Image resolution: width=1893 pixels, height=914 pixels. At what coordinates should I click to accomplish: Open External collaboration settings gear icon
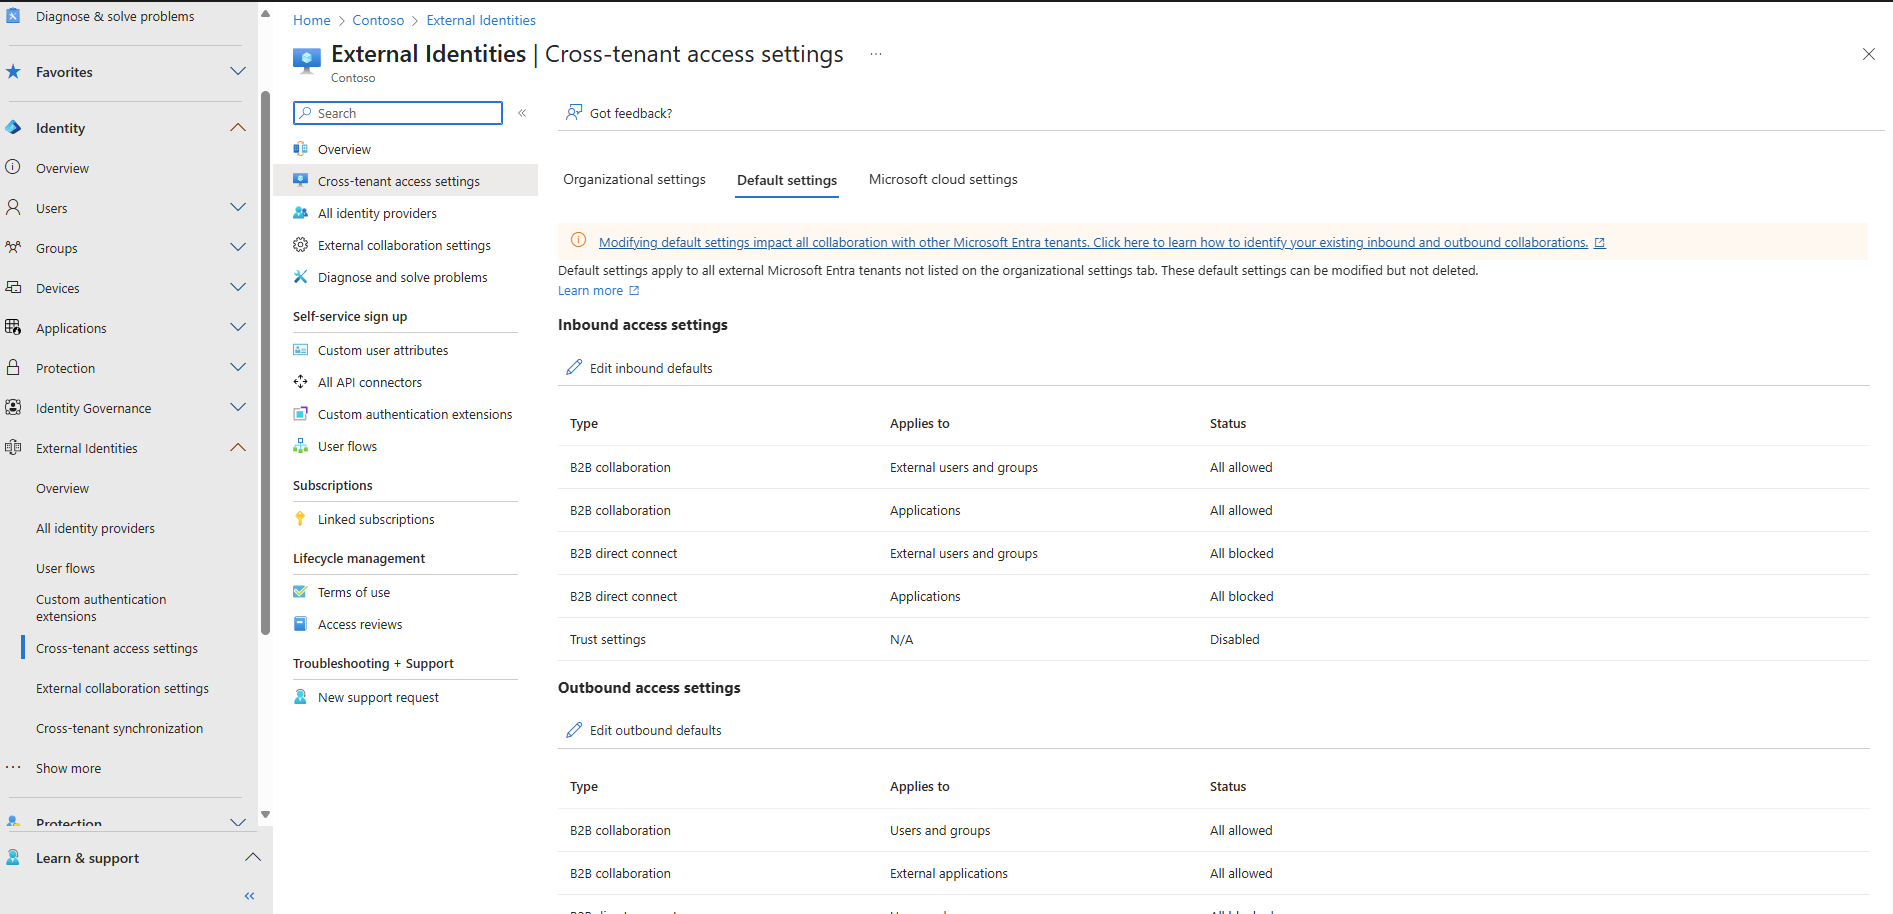(300, 245)
